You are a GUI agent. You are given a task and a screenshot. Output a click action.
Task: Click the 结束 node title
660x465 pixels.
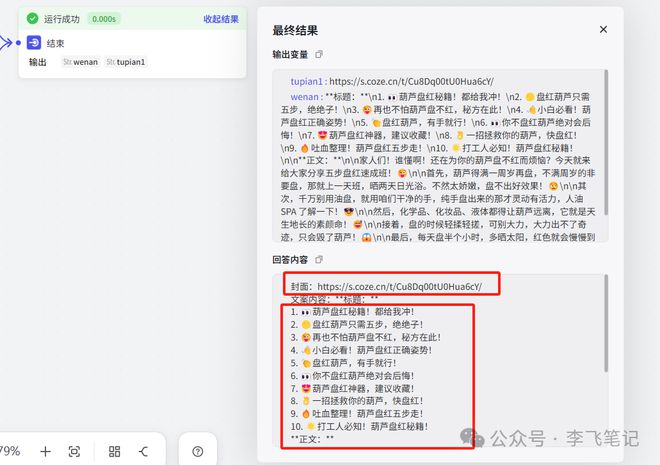(56, 43)
